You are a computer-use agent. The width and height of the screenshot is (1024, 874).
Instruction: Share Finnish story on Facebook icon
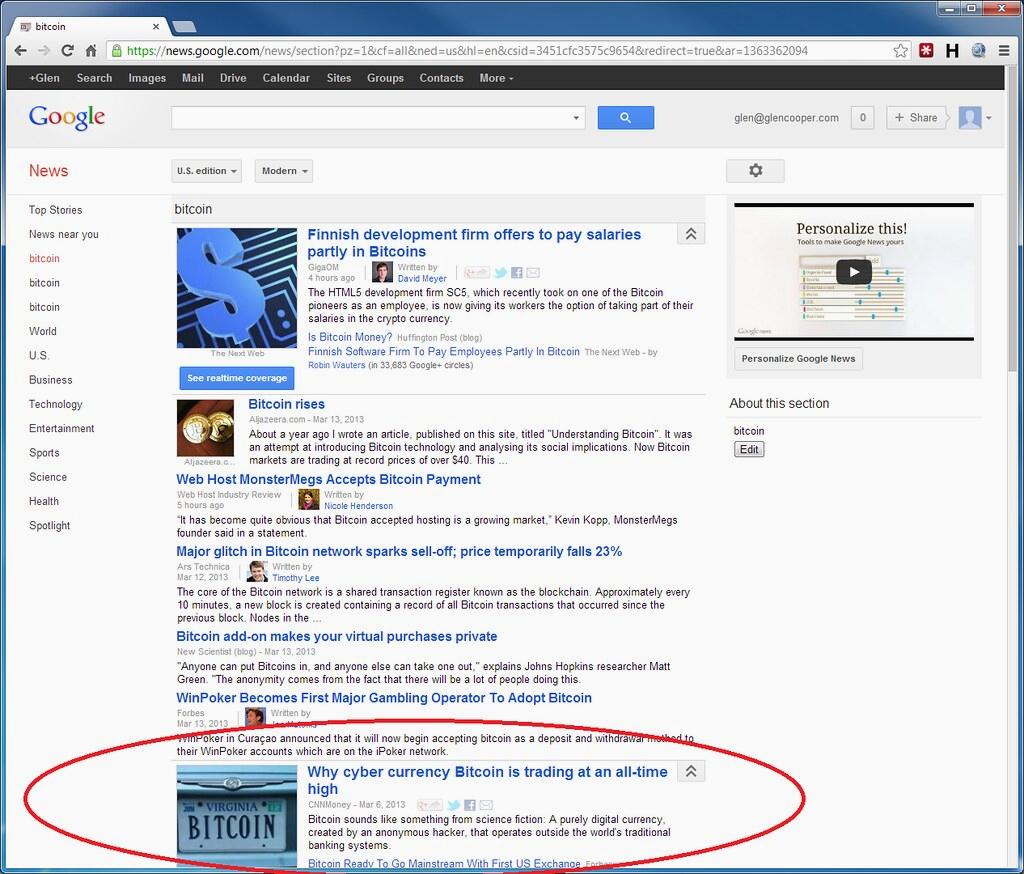point(517,273)
